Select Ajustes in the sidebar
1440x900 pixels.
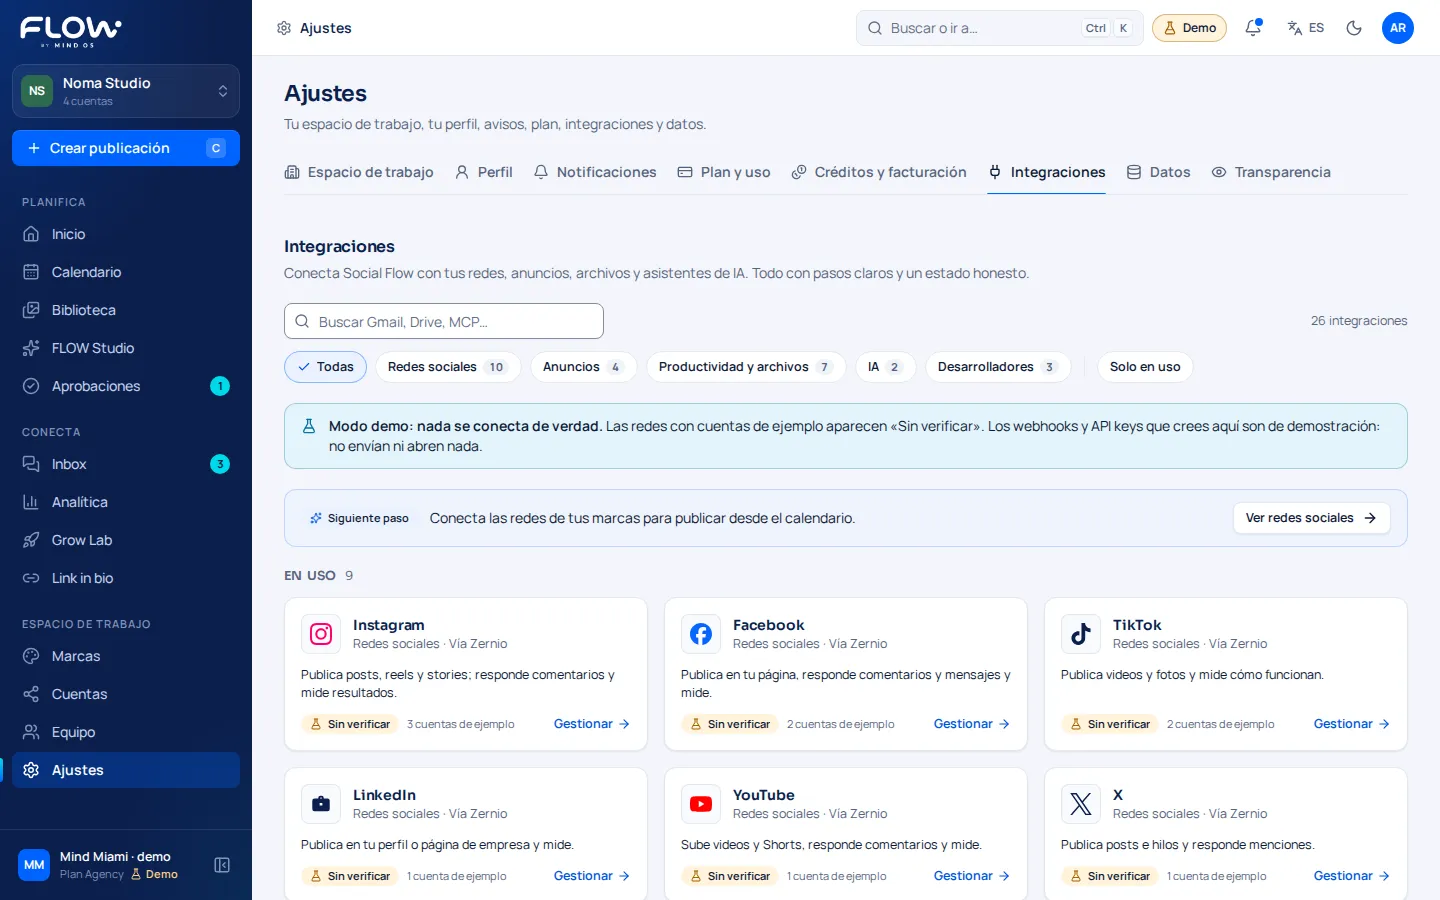click(x=126, y=770)
